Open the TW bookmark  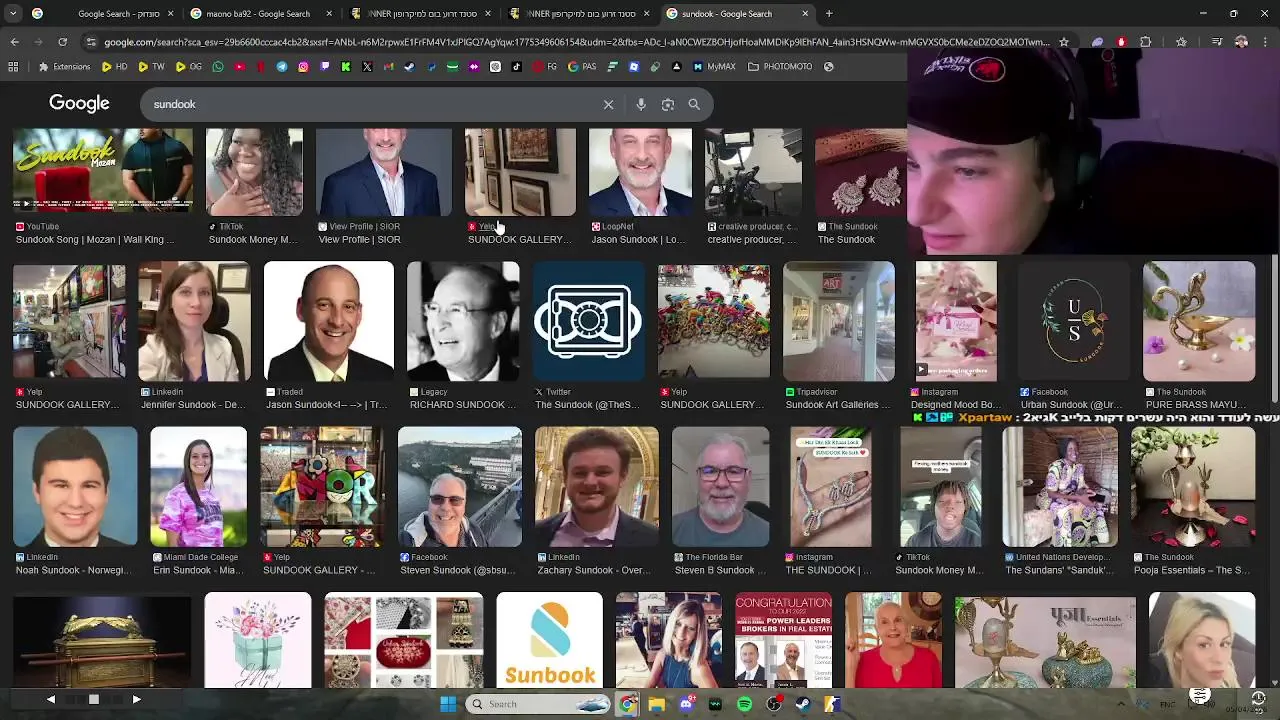pyautogui.click(x=151, y=67)
